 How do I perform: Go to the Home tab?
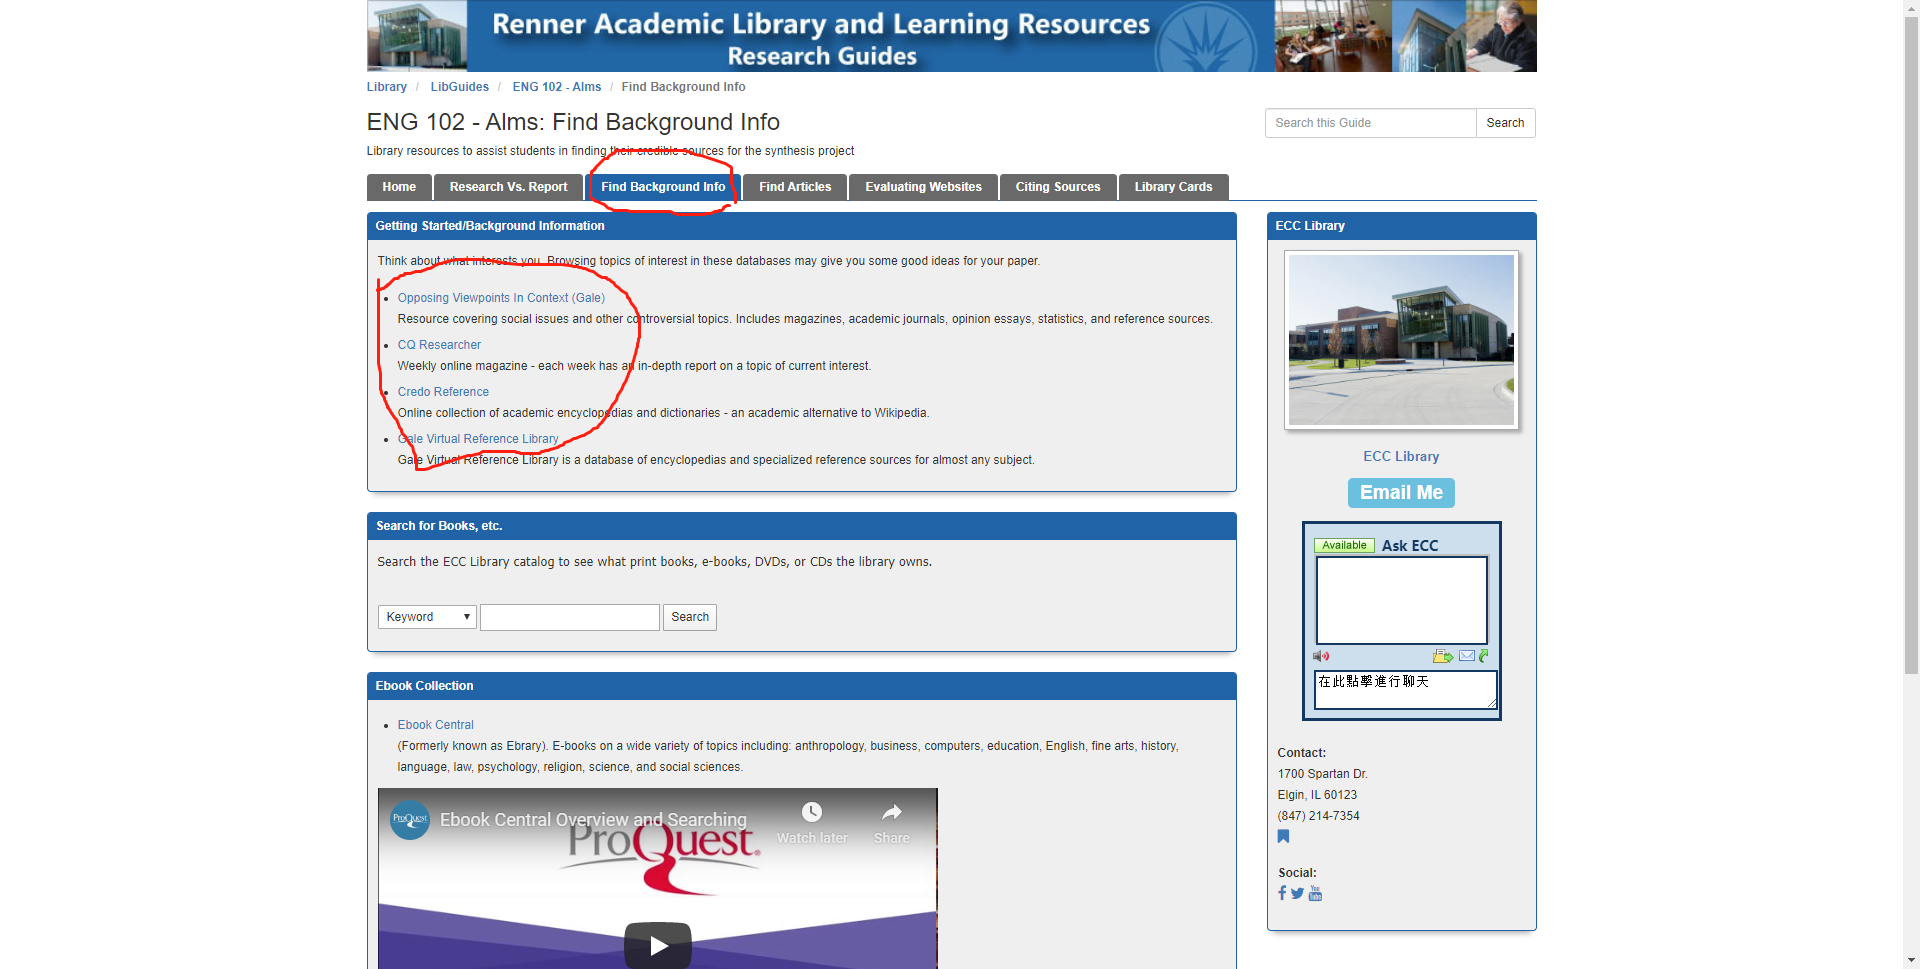[x=399, y=187]
